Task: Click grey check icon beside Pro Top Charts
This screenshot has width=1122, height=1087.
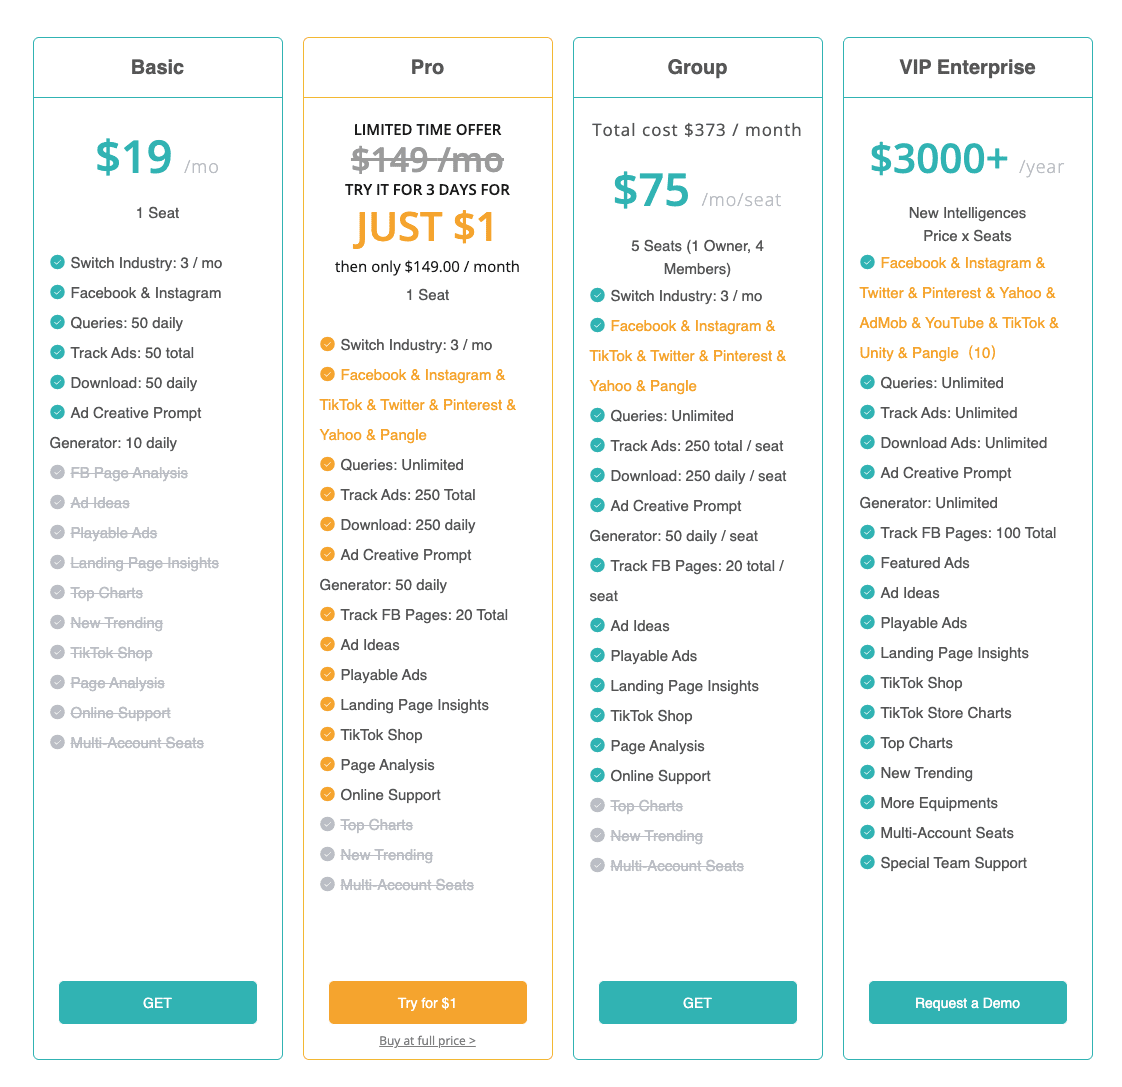Action: (x=327, y=824)
